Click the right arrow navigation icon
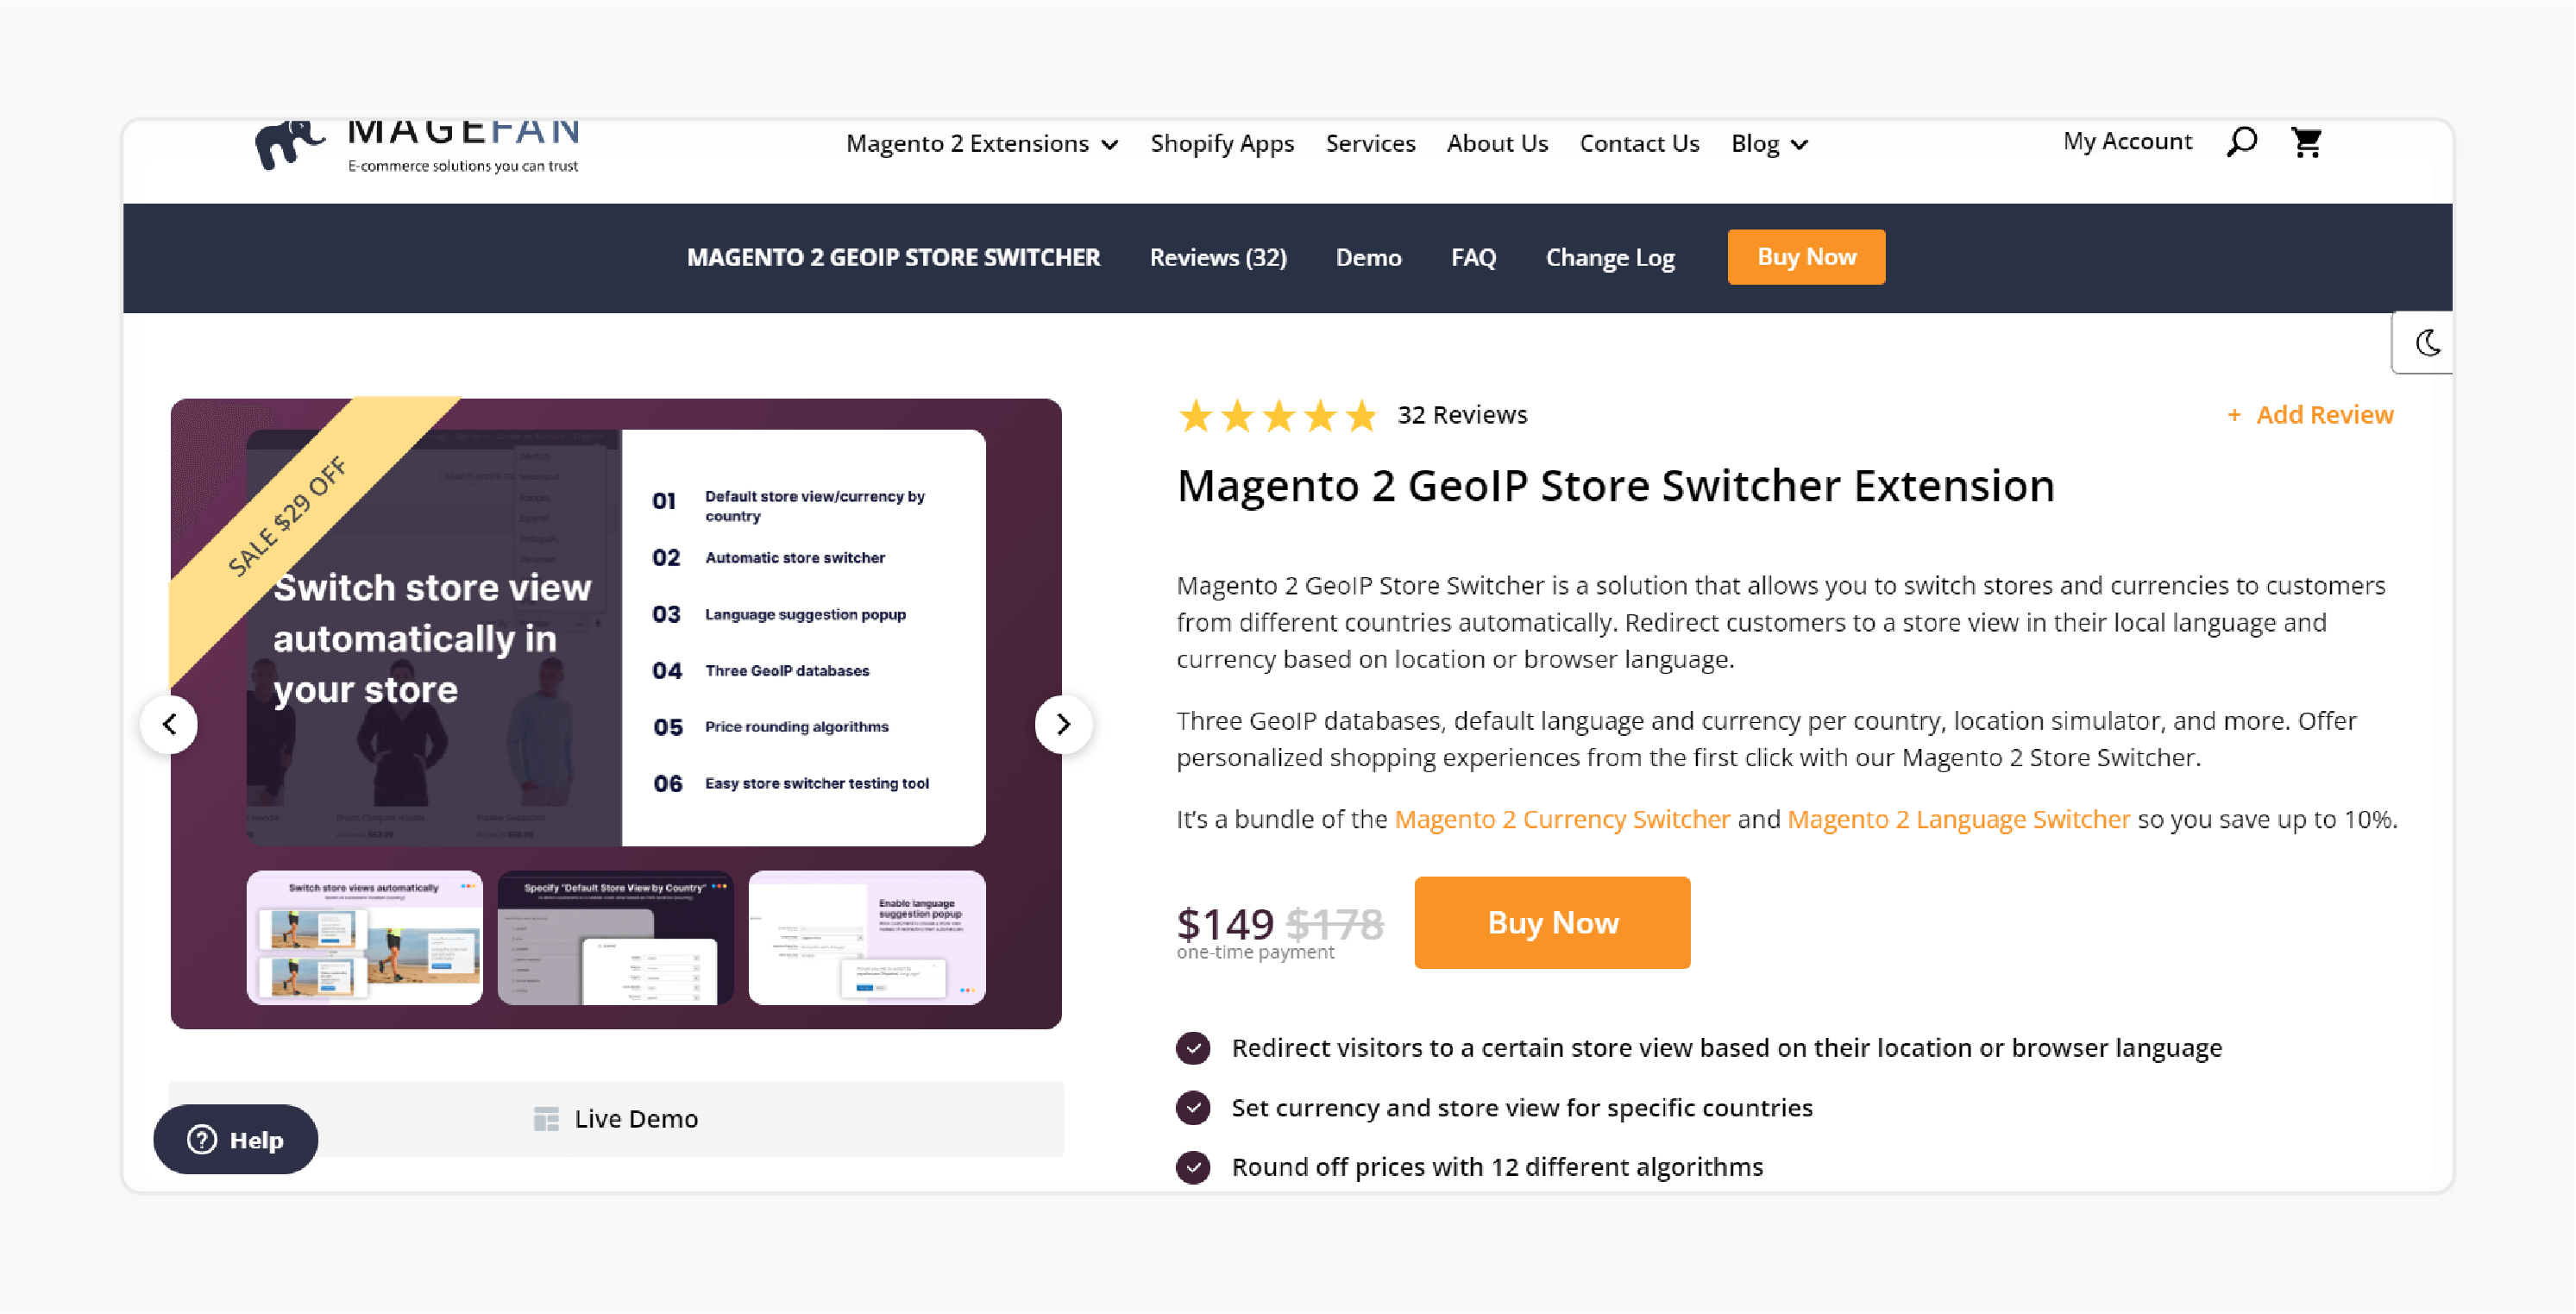 (x=1064, y=724)
